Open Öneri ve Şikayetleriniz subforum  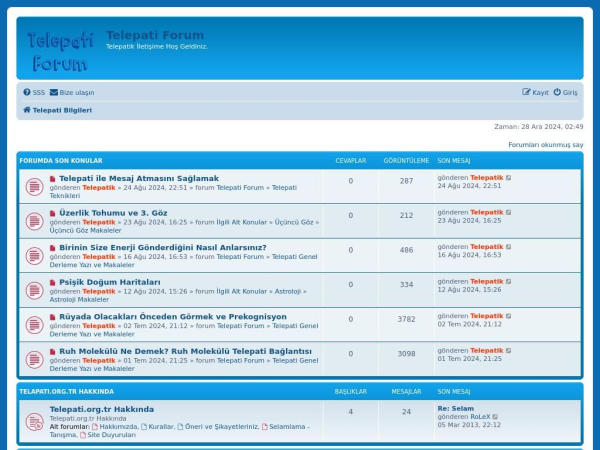(x=222, y=426)
